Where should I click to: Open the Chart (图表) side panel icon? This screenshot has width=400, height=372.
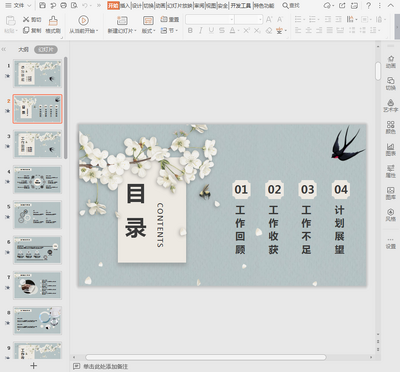click(391, 147)
